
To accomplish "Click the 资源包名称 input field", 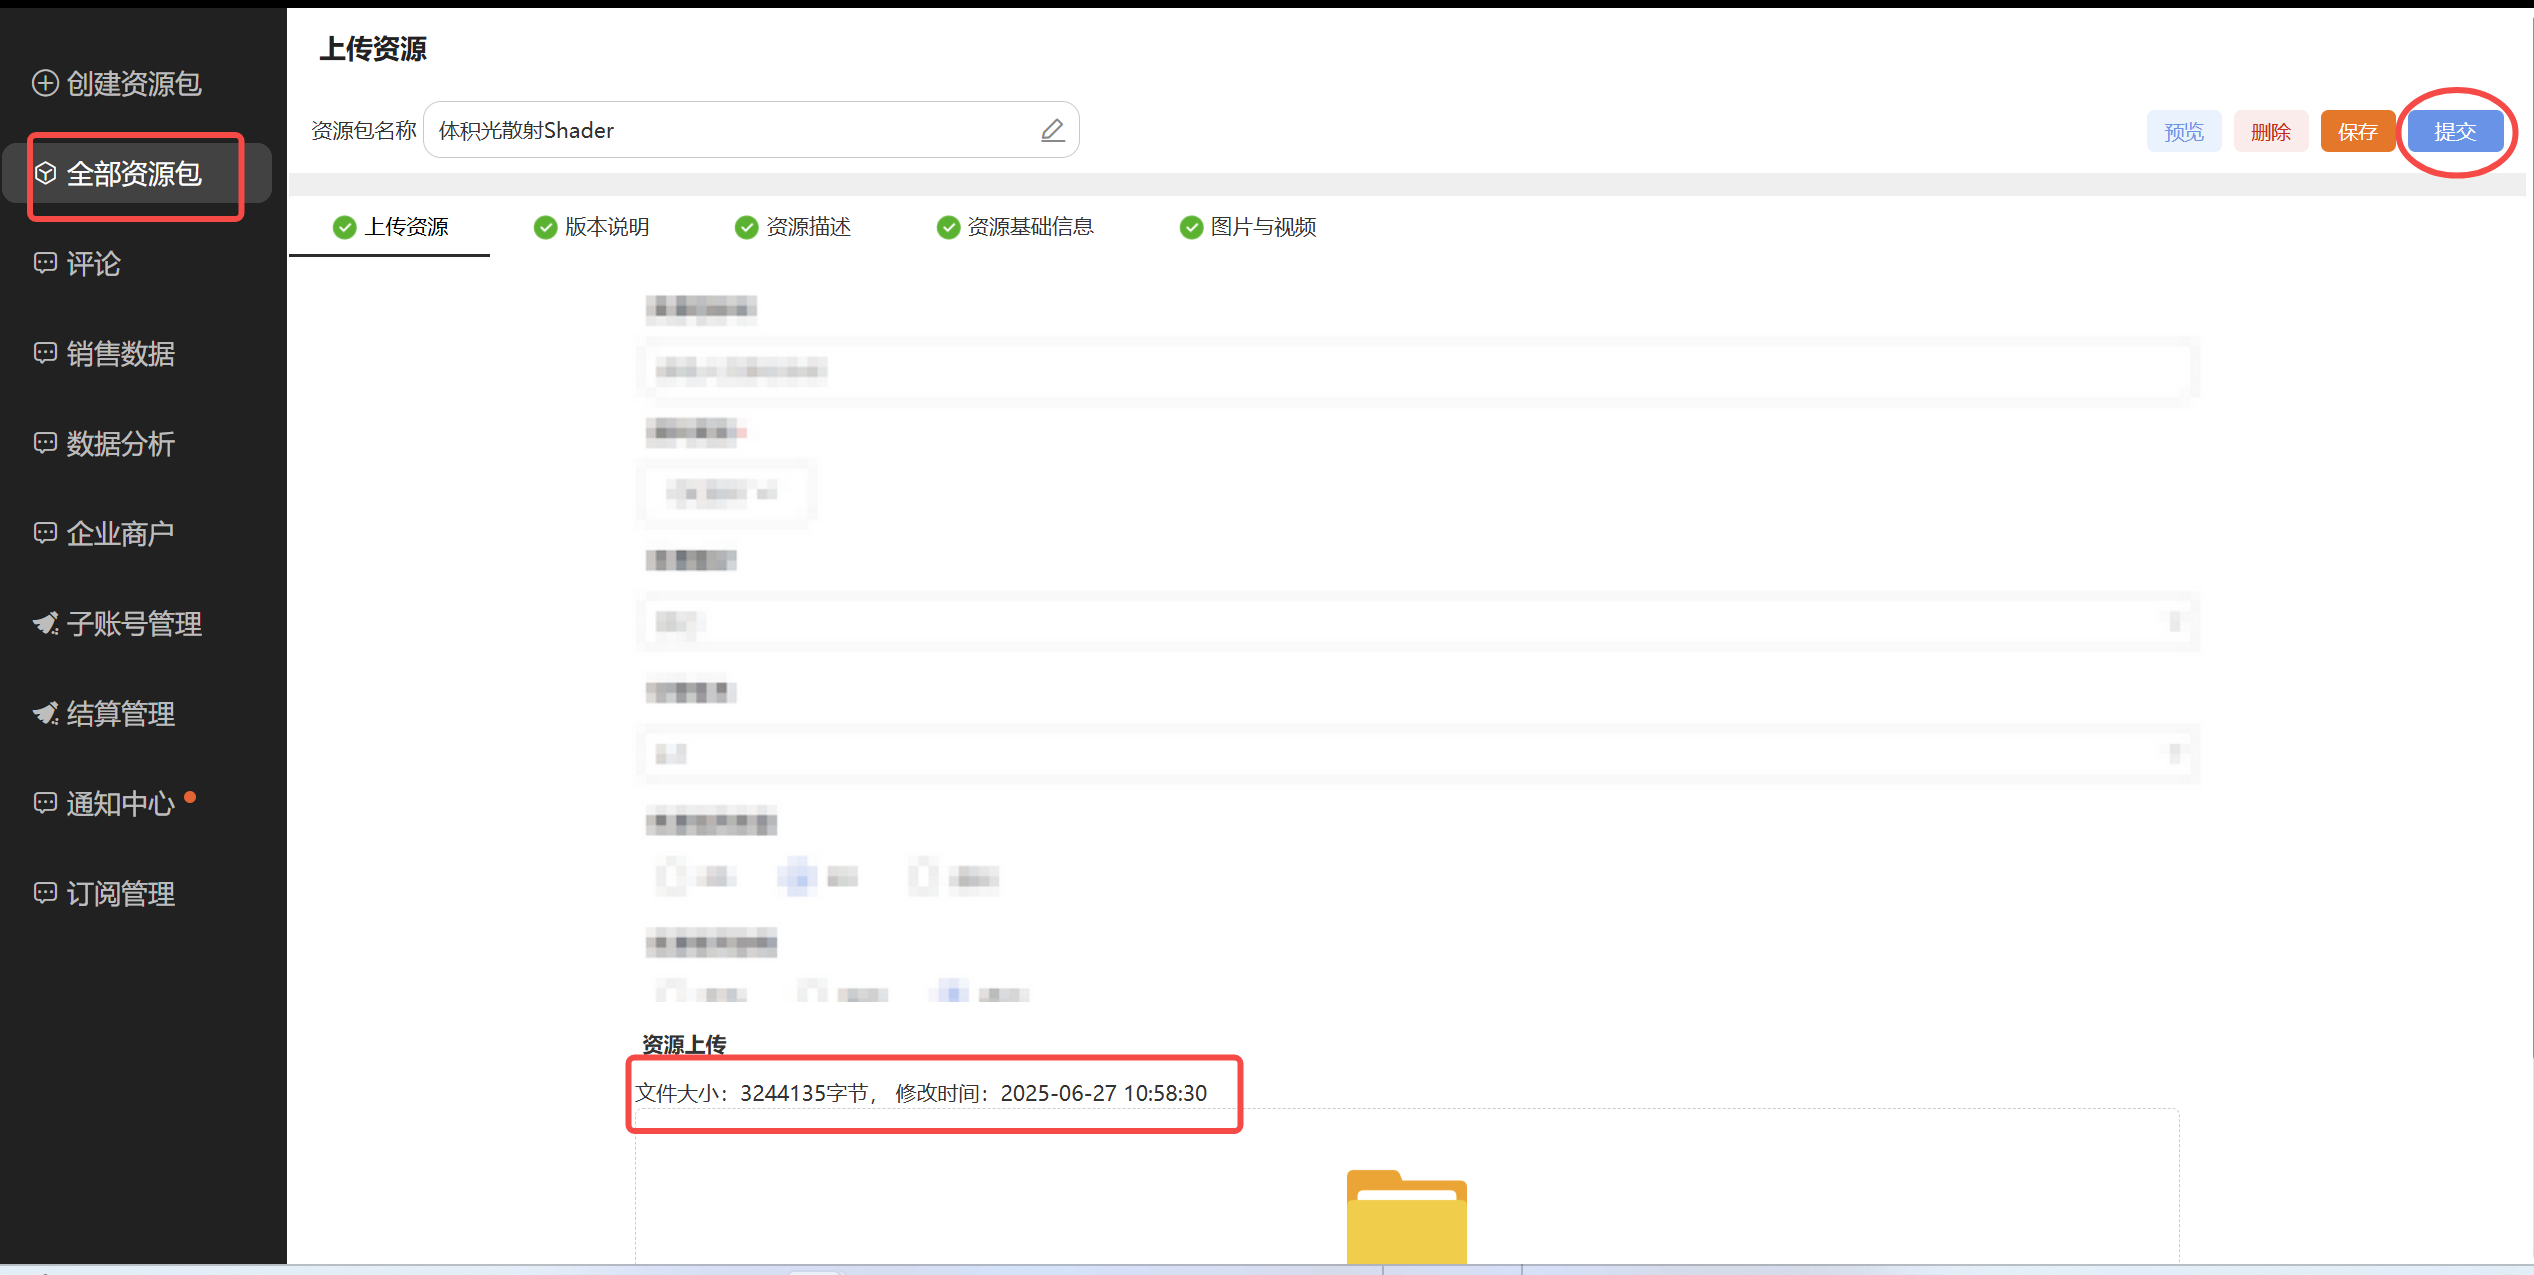I will [x=730, y=130].
